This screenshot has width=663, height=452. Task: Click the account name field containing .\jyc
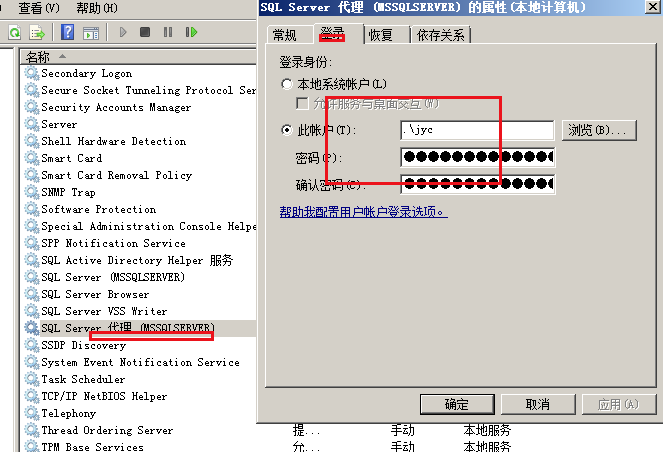point(477,130)
